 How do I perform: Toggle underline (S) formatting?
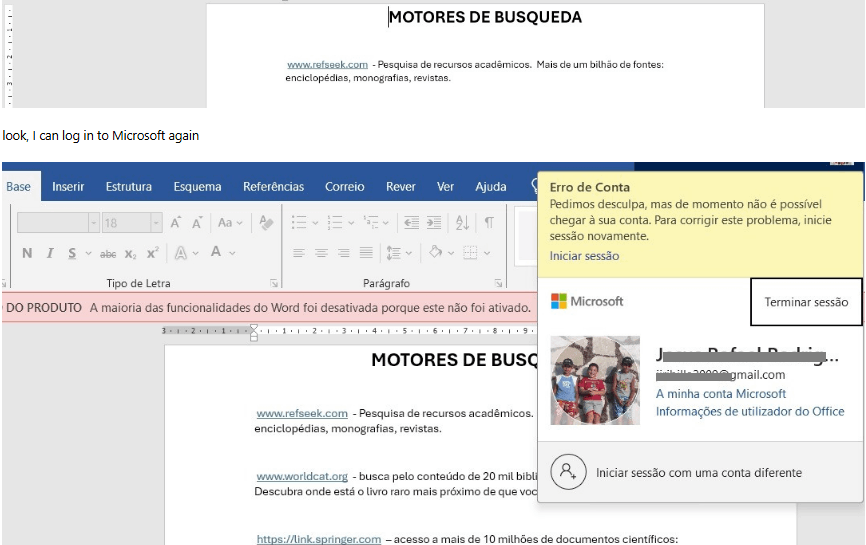click(x=72, y=253)
